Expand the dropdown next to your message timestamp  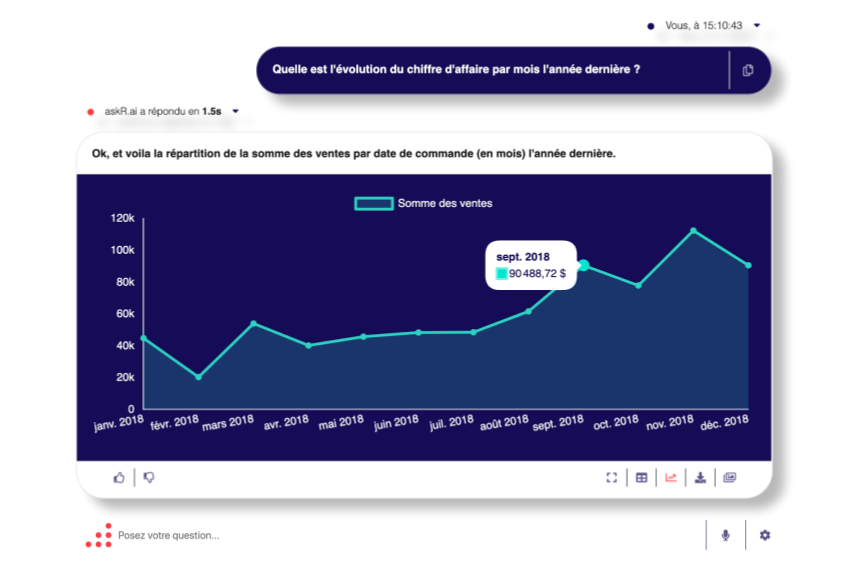(x=757, y=25)
